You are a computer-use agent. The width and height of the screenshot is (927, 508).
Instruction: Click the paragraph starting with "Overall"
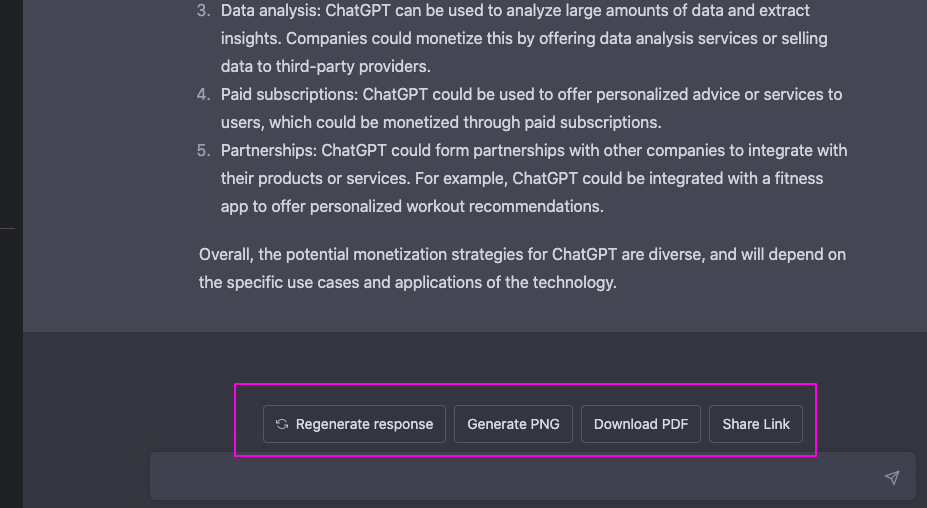pos(522,268)
